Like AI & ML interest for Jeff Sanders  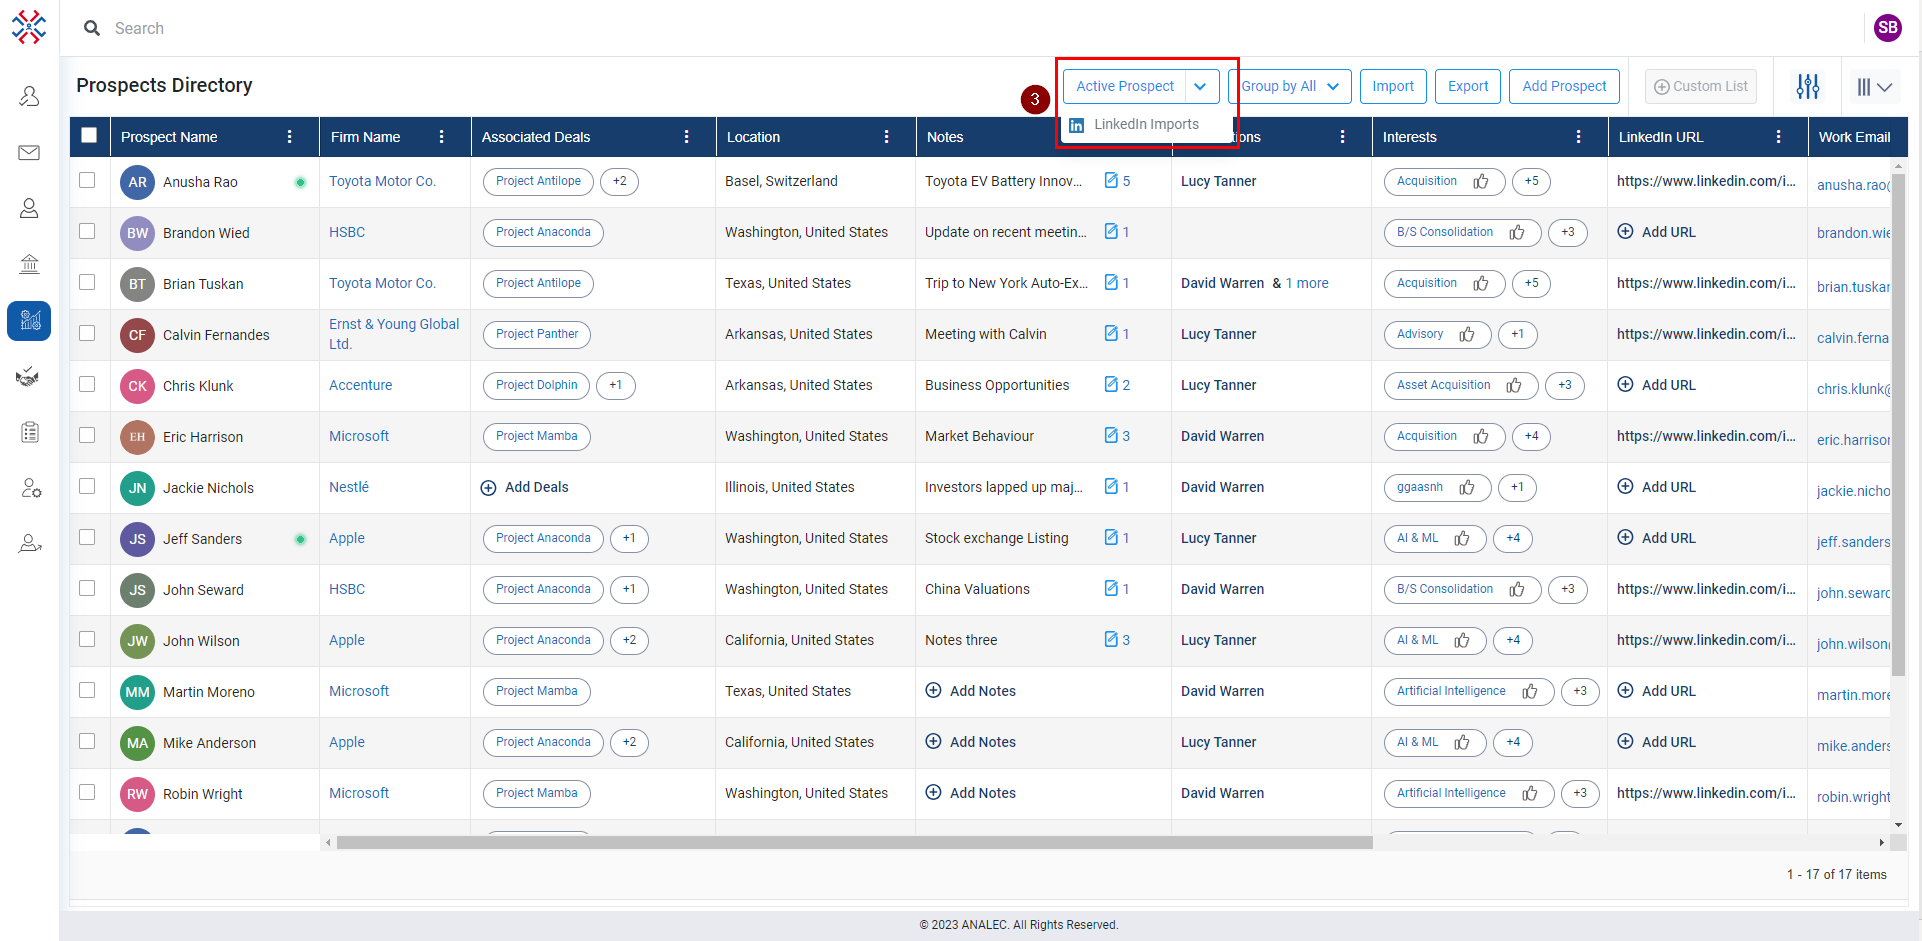(x=1462, y=538)
